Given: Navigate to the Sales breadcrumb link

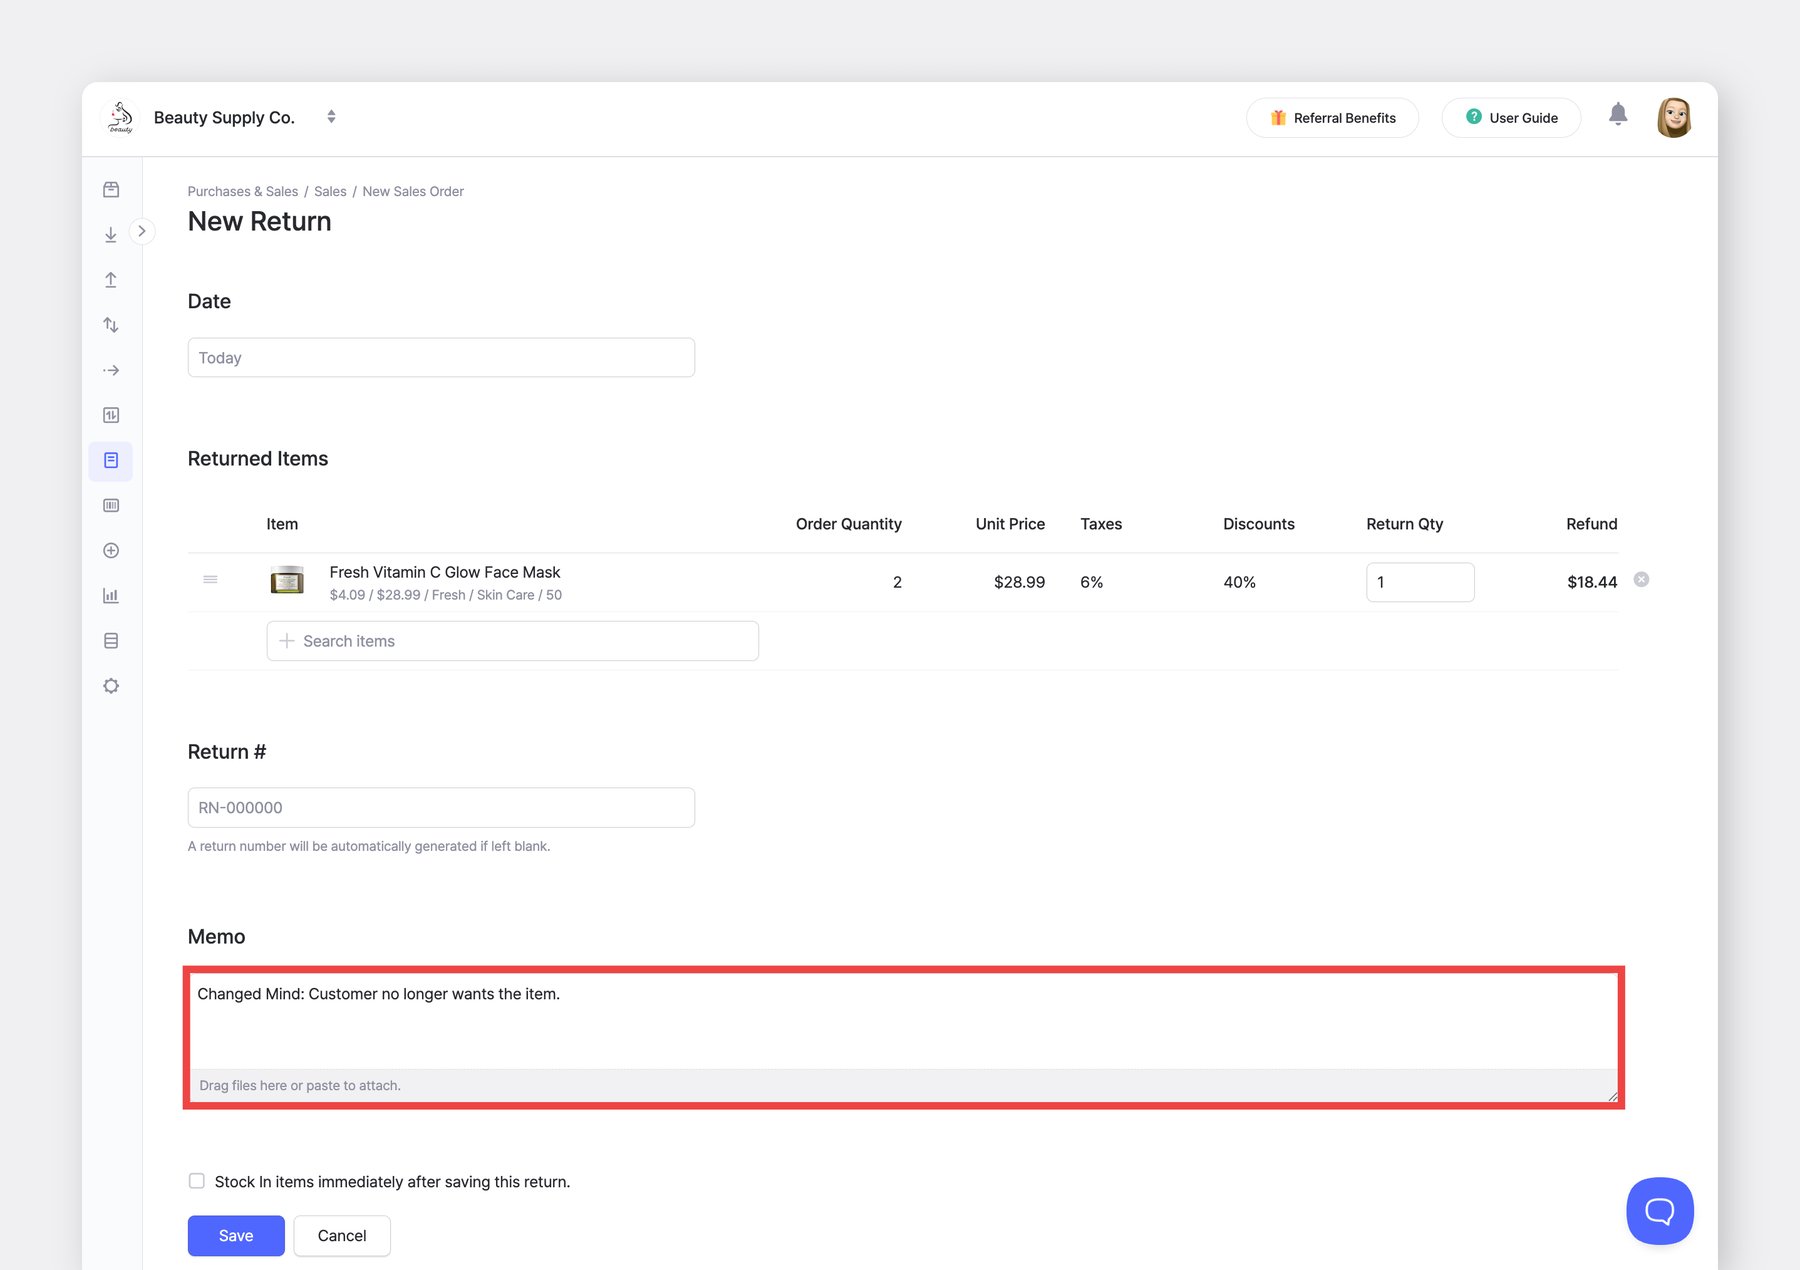Looking at the screenshot, I should pyautogui.click(x=330, y=191).
